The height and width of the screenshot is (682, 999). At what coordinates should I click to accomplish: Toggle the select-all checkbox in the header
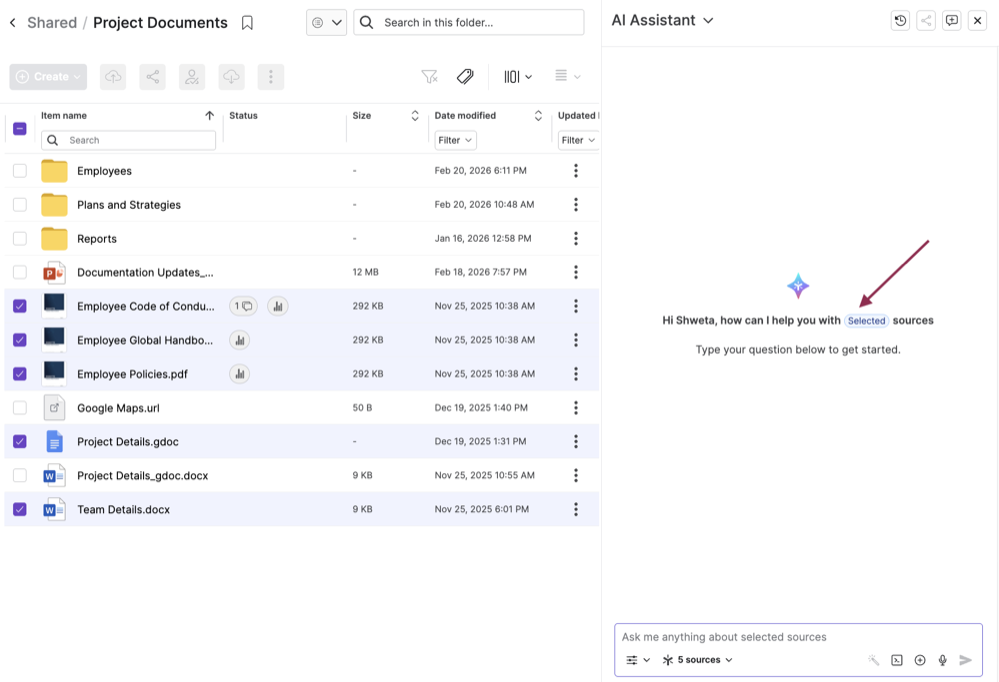click(20, 128)
